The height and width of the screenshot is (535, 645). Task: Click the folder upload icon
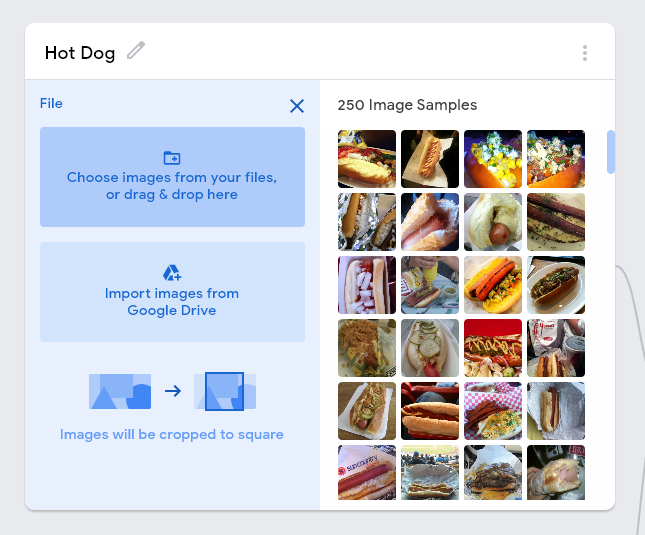172,158
